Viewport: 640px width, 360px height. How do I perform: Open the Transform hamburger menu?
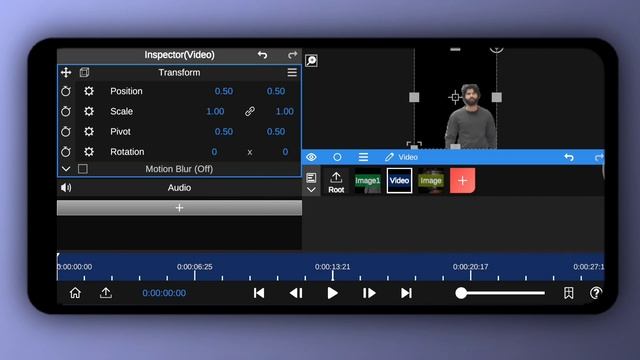[x=292, y=73]
